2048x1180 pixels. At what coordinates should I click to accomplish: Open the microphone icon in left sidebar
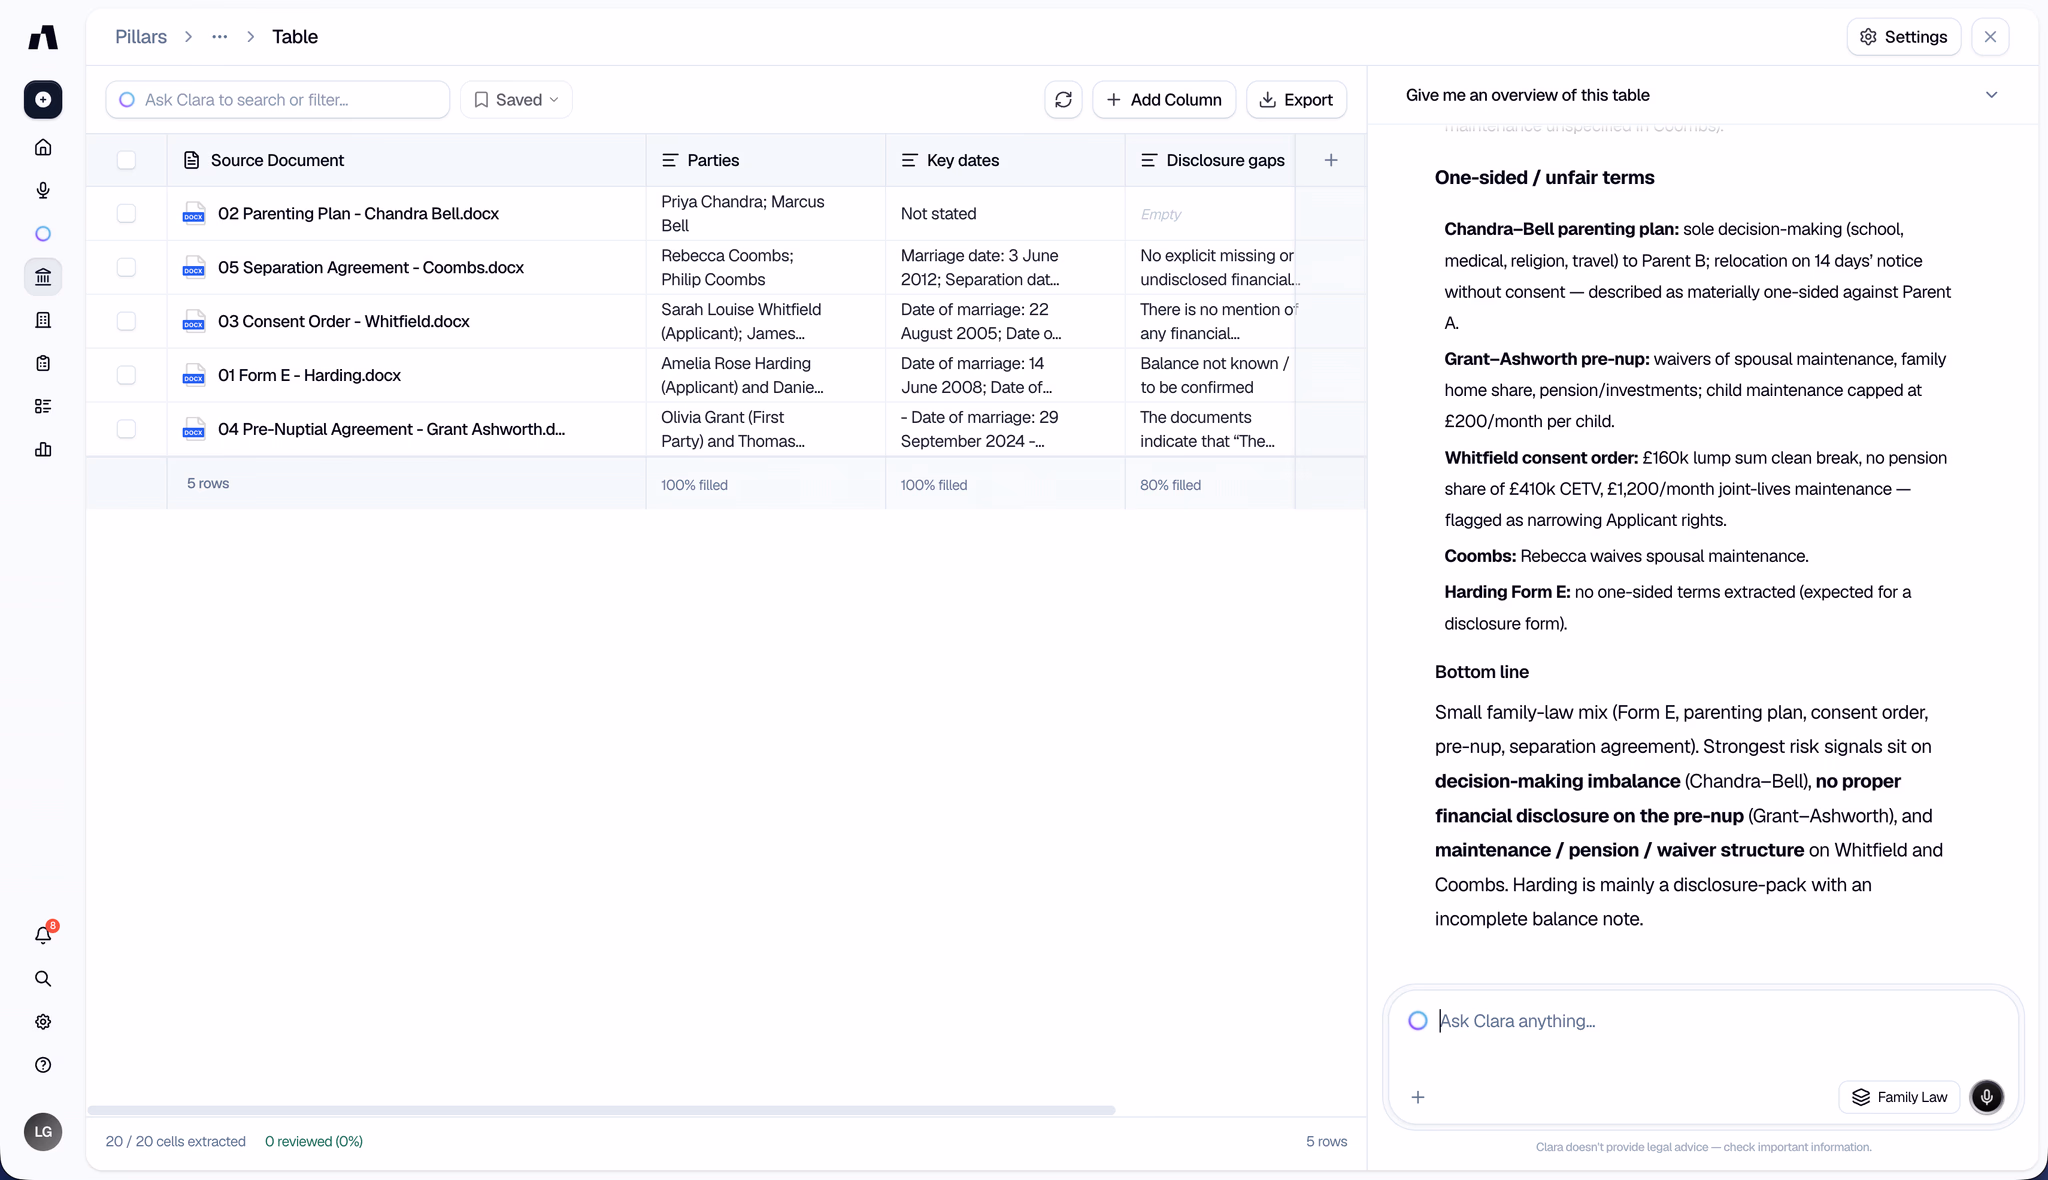click(x=43, y=190)
